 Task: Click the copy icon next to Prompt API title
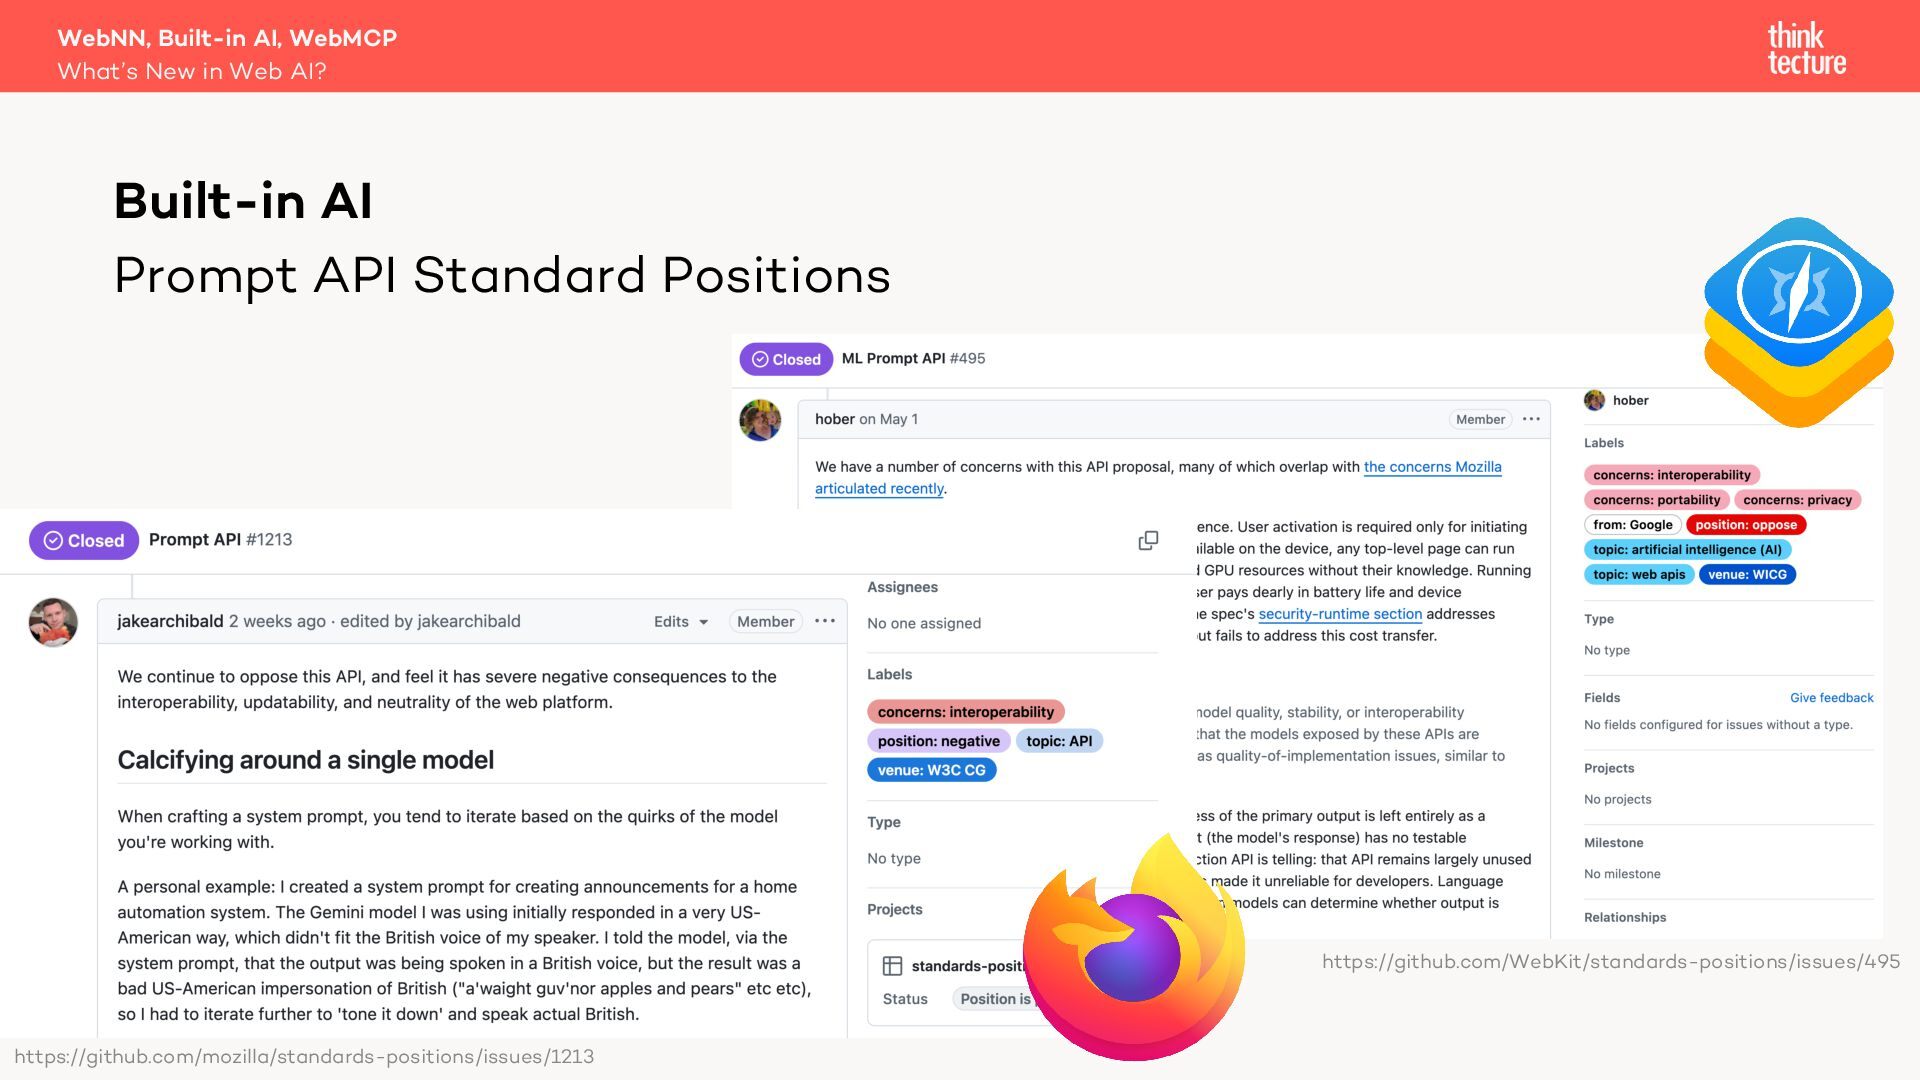point(1148,540)
